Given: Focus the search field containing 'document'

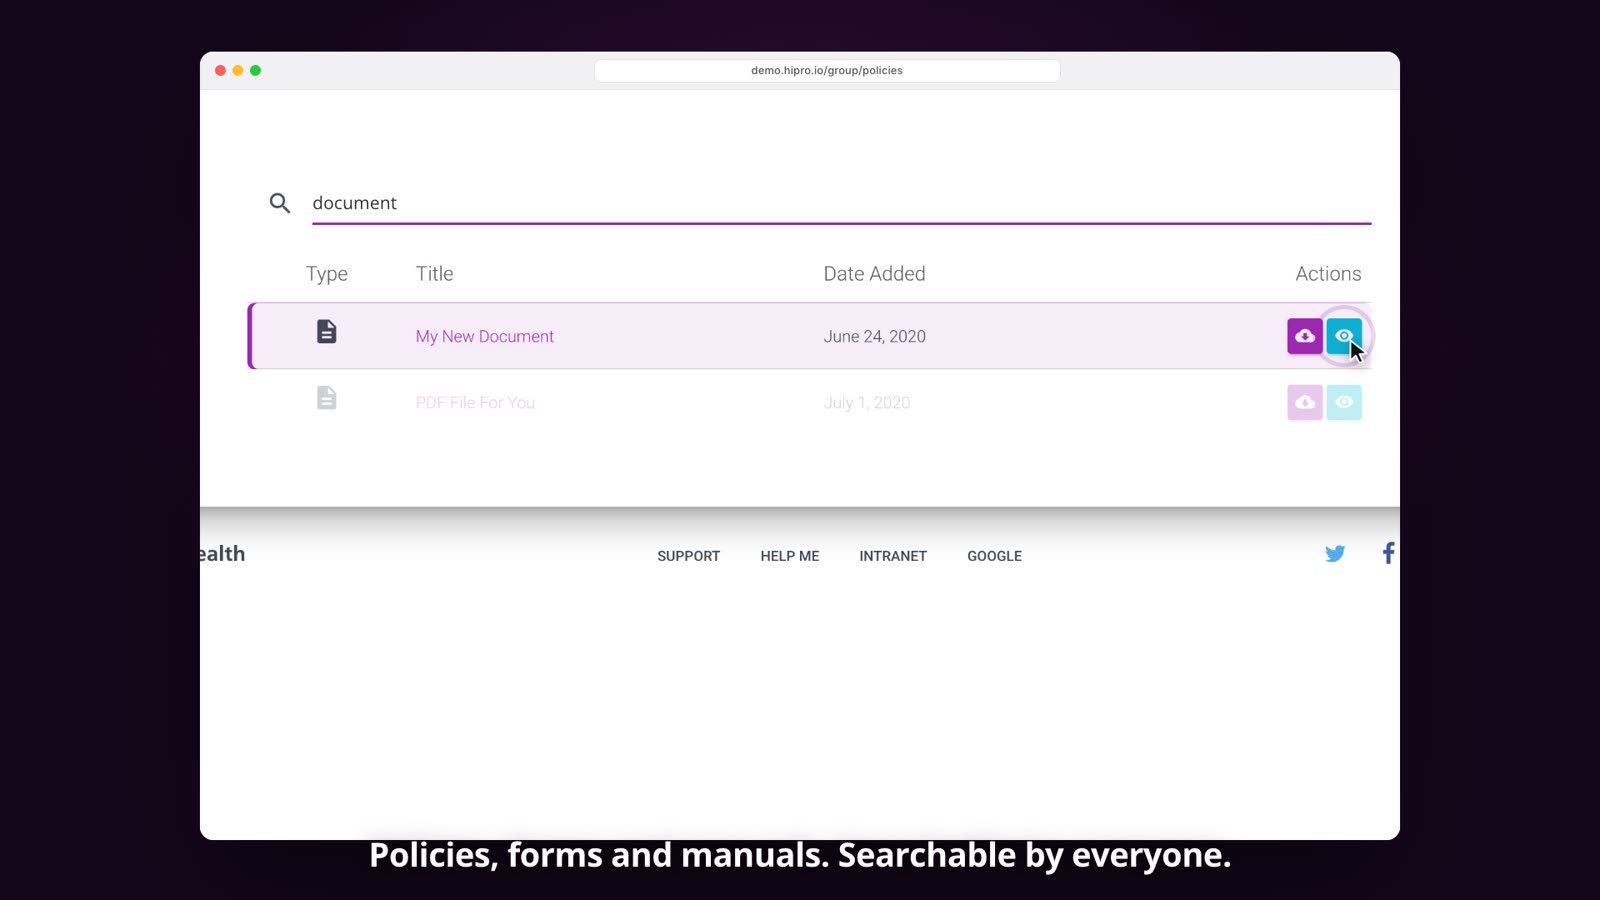Looking at the screenshot, I should pyautogui.click(x=841, y=203).
